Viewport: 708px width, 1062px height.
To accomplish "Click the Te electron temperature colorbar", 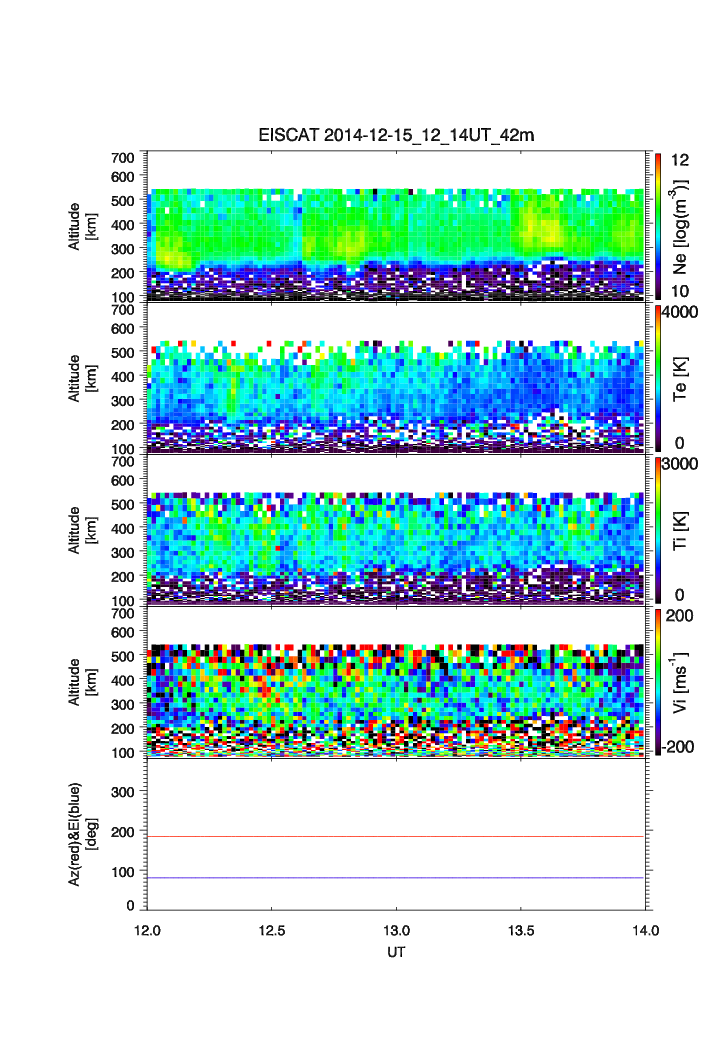I will coord(657,377).
